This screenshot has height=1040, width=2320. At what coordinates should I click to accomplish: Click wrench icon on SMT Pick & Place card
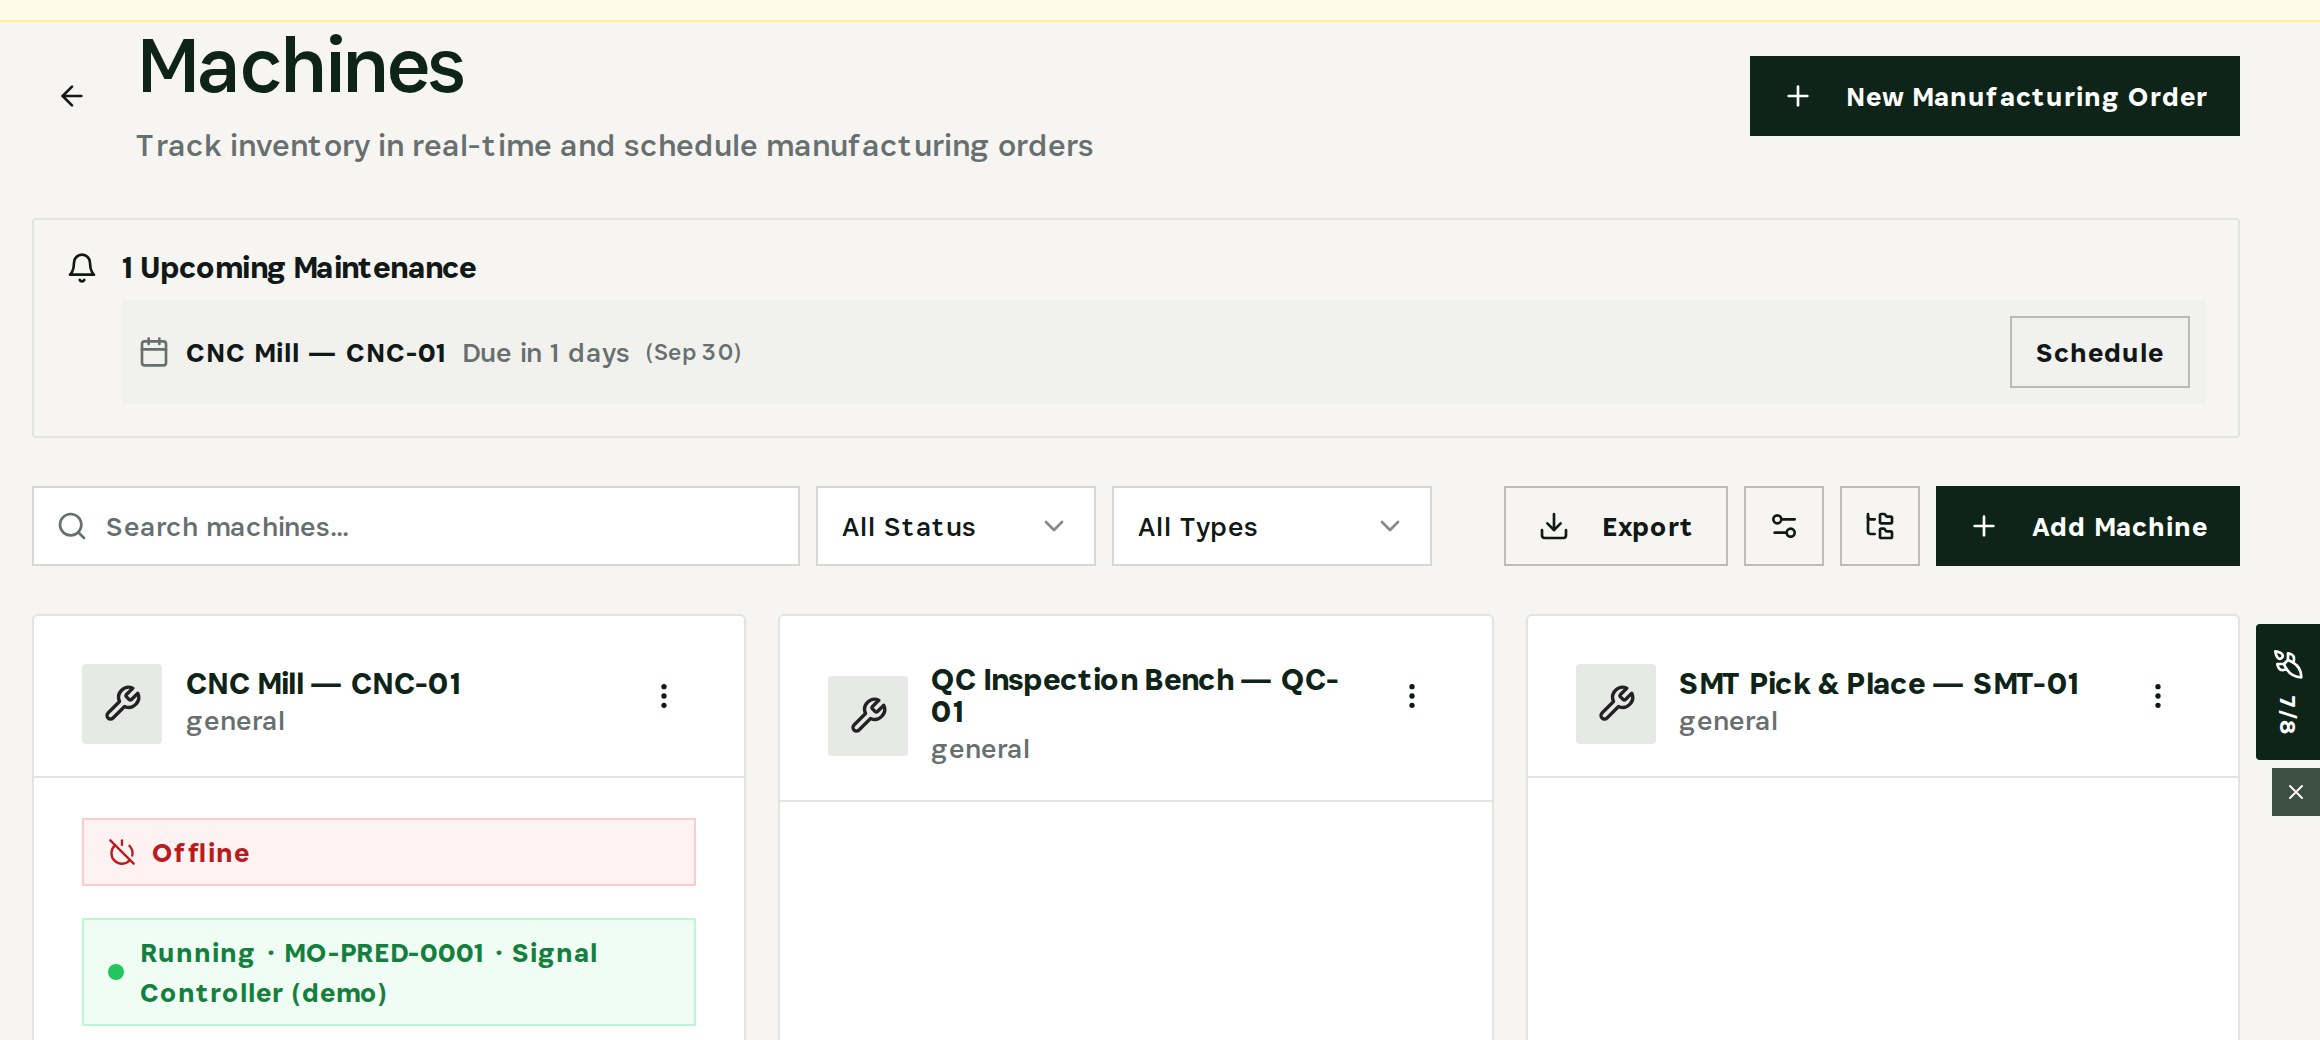[1616, 704]
